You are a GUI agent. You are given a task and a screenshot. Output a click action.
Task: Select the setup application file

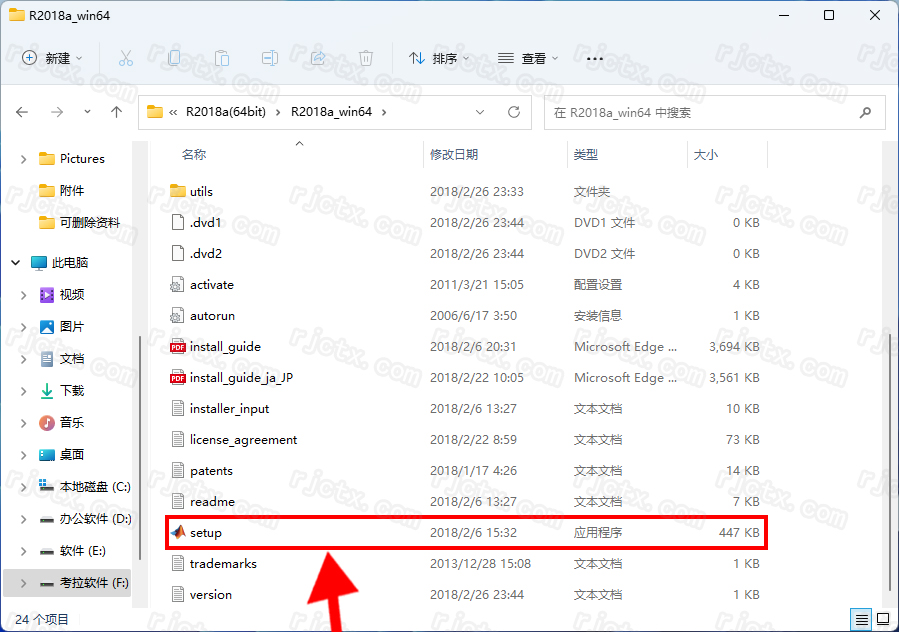206,532
